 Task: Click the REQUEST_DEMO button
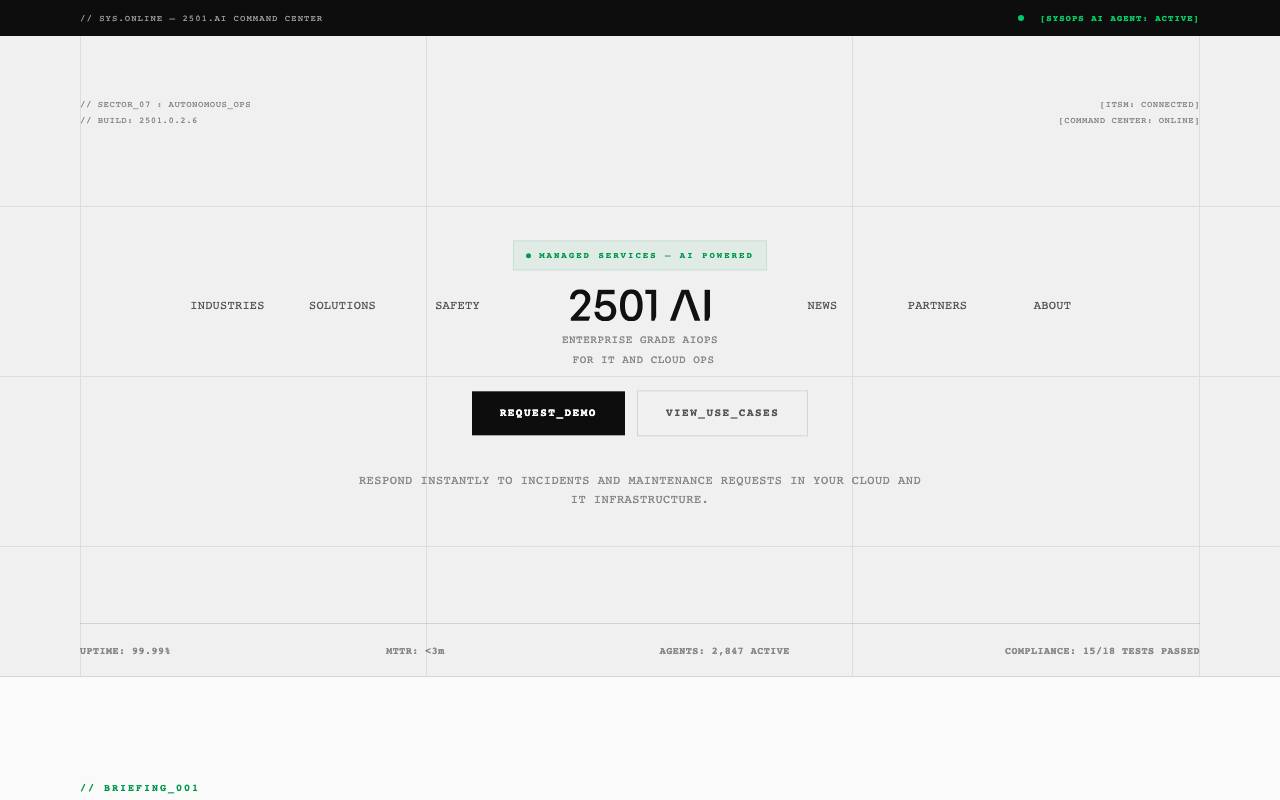(548, 413)
